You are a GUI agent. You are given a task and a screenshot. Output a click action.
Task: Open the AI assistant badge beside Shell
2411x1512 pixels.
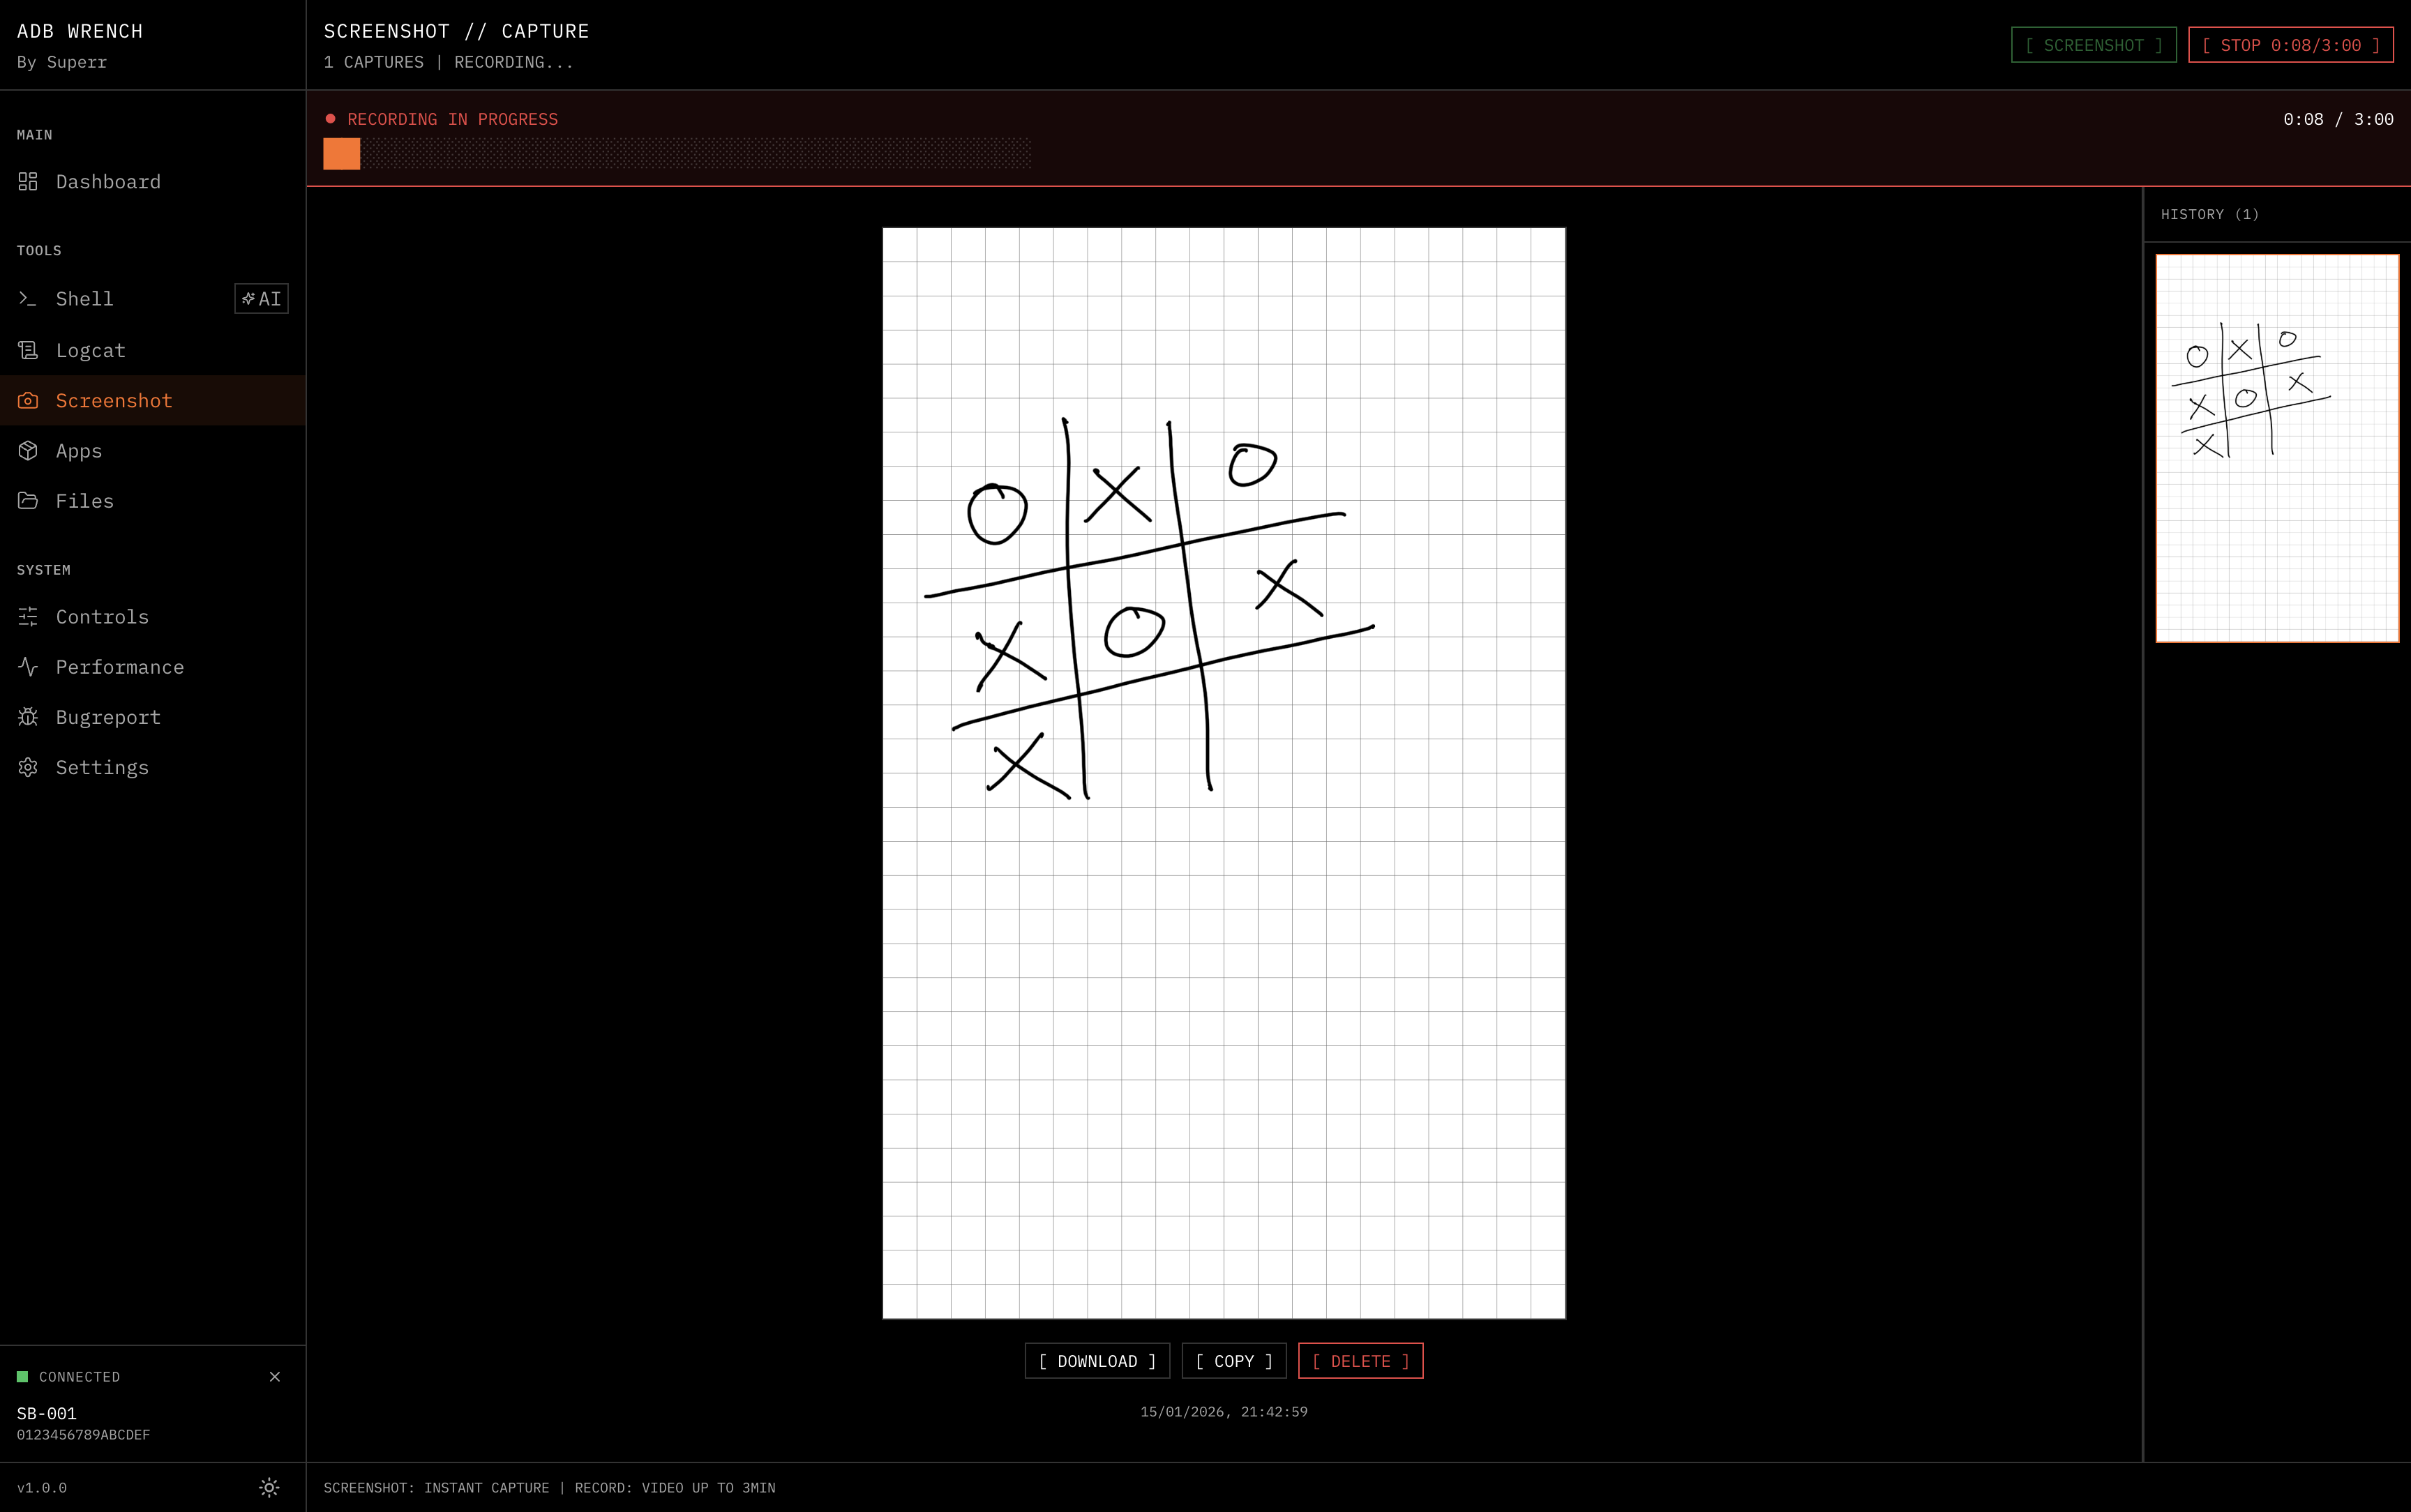(x=261, y=298)
